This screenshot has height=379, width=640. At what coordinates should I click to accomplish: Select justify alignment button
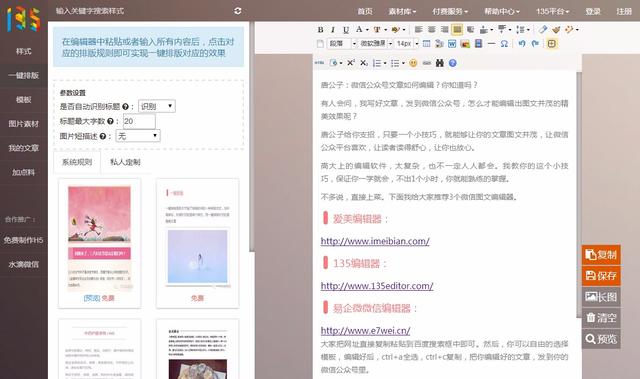point(457,29)
